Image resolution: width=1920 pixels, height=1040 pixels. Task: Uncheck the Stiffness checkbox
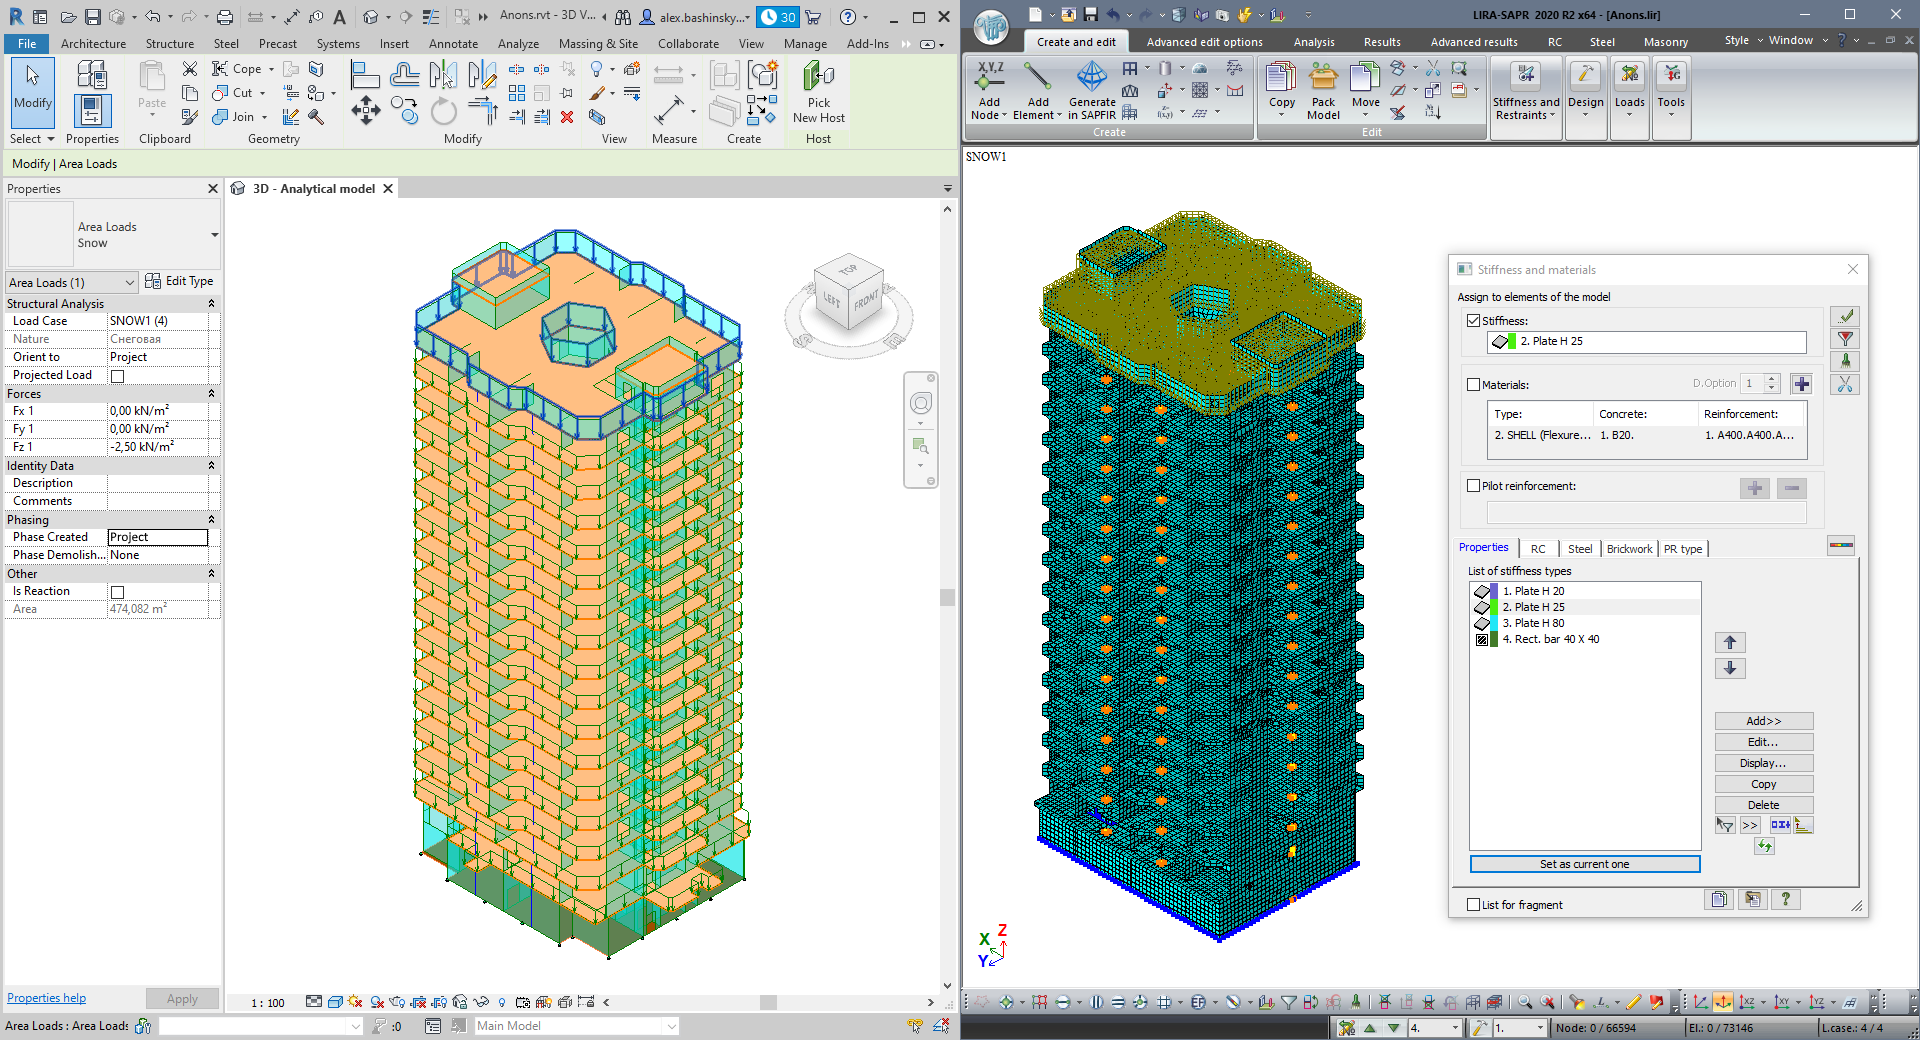(x=1473, y=321)
